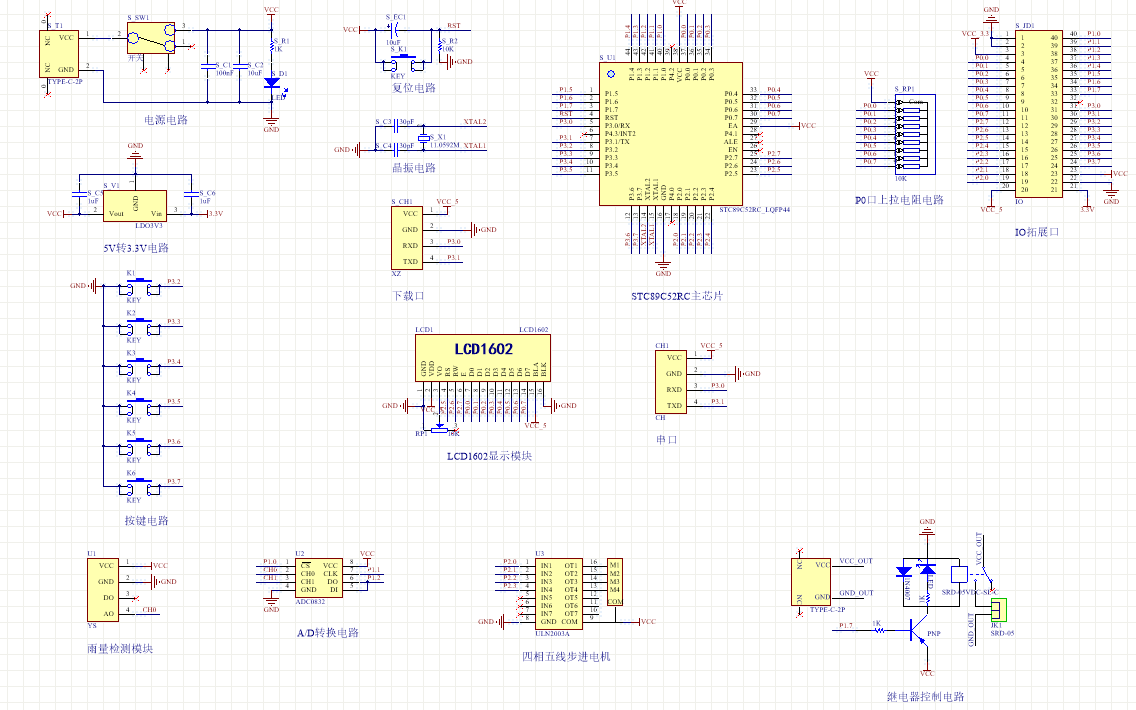Click the 'STC89C52RC主芯片' title
1136x710 pixels.
[x=677, y=296]
